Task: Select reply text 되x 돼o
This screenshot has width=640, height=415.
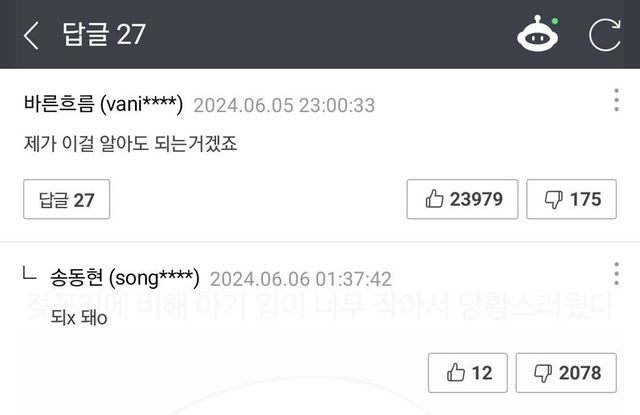Action: (79, 317)
